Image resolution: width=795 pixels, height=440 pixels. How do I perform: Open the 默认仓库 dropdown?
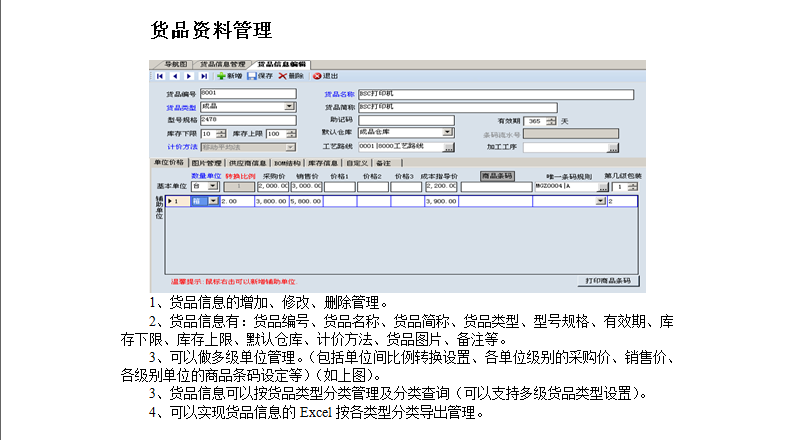click(x=449, y=133)
